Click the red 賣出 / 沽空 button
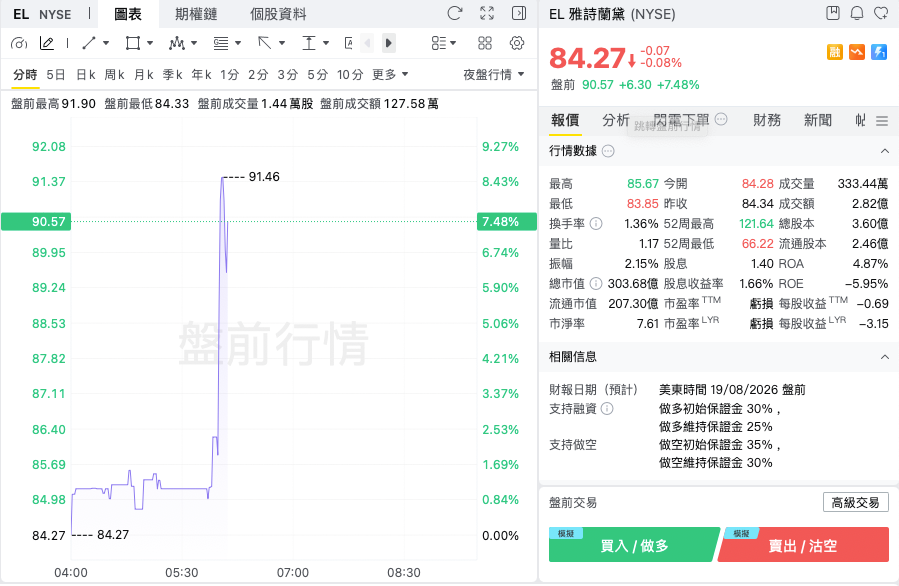Viewport: 899px width, 586px height. tap(803, 545)
